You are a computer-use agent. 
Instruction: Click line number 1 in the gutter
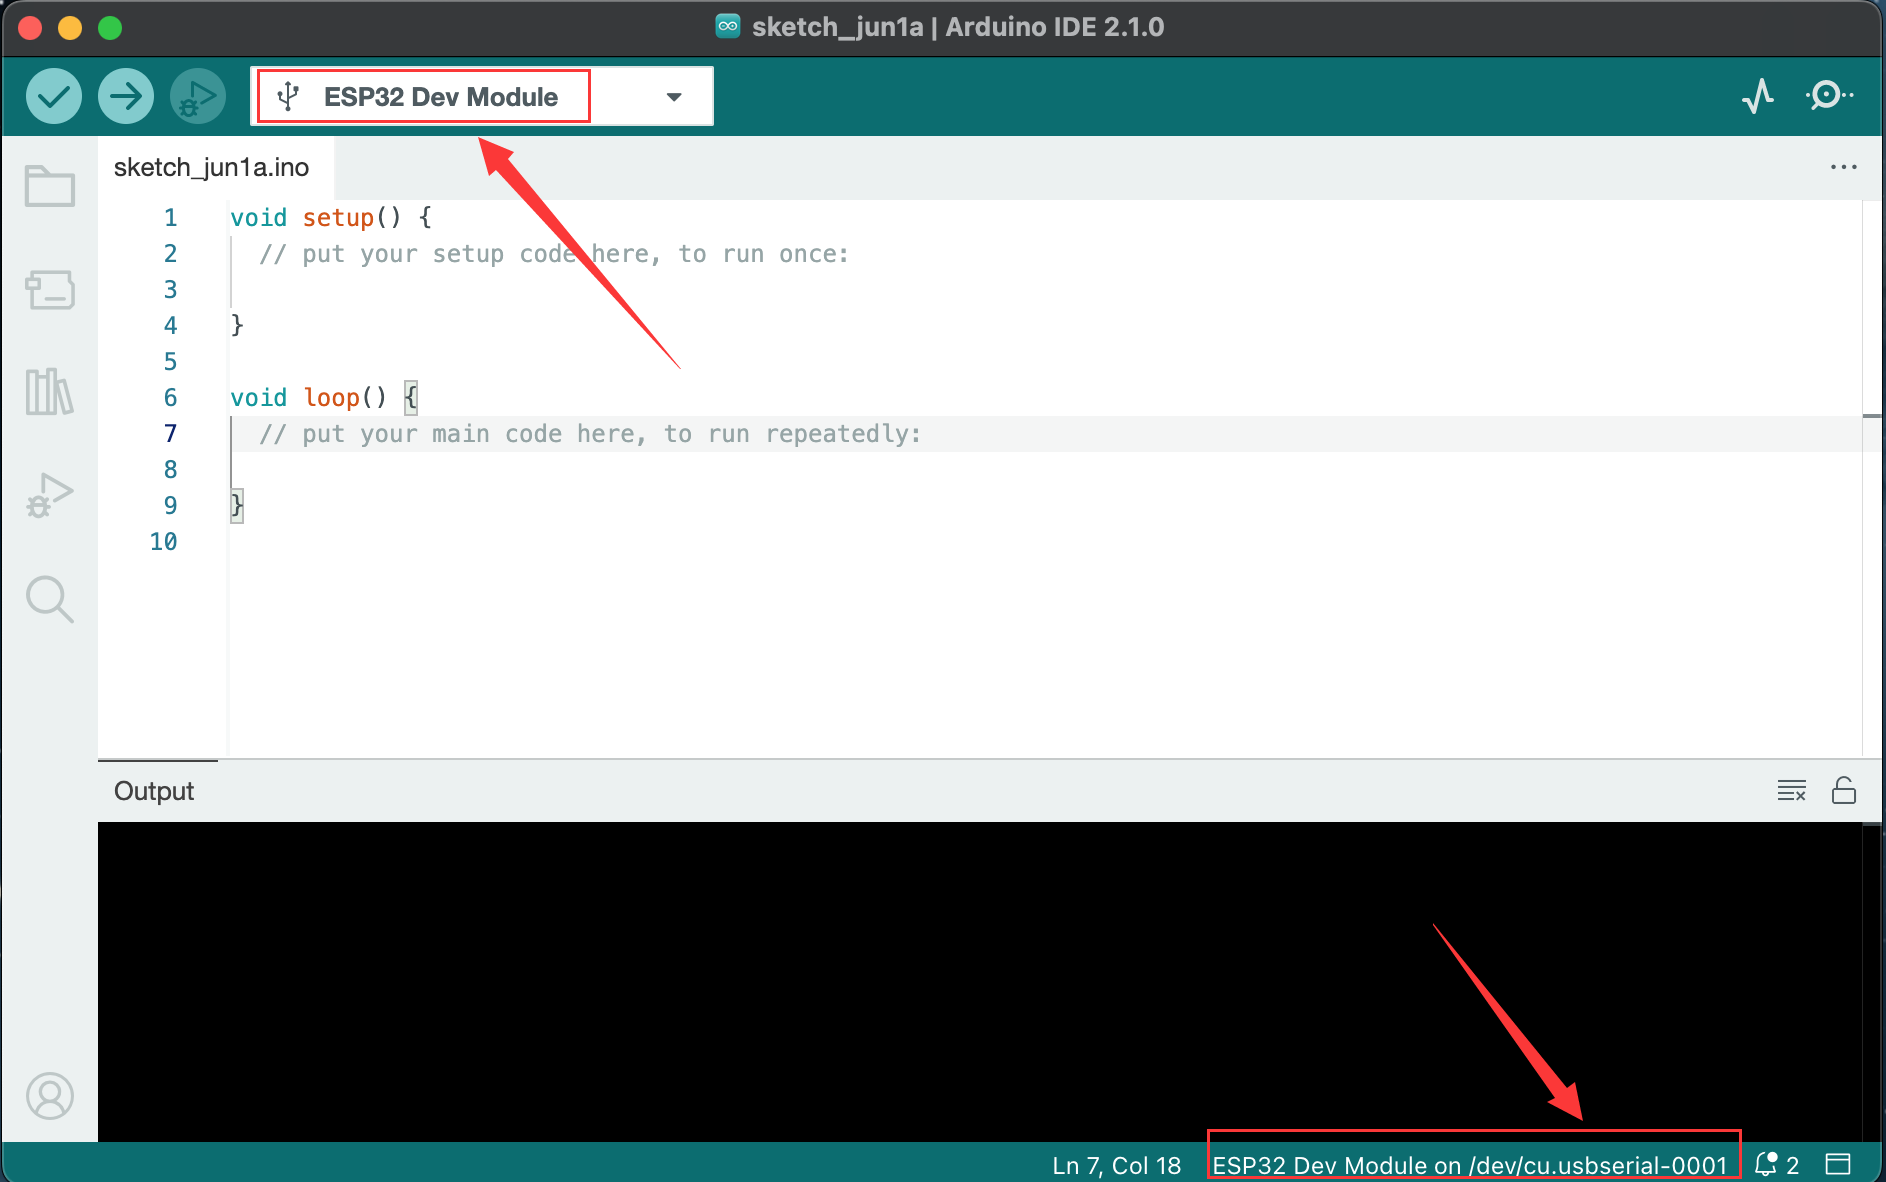171,218
